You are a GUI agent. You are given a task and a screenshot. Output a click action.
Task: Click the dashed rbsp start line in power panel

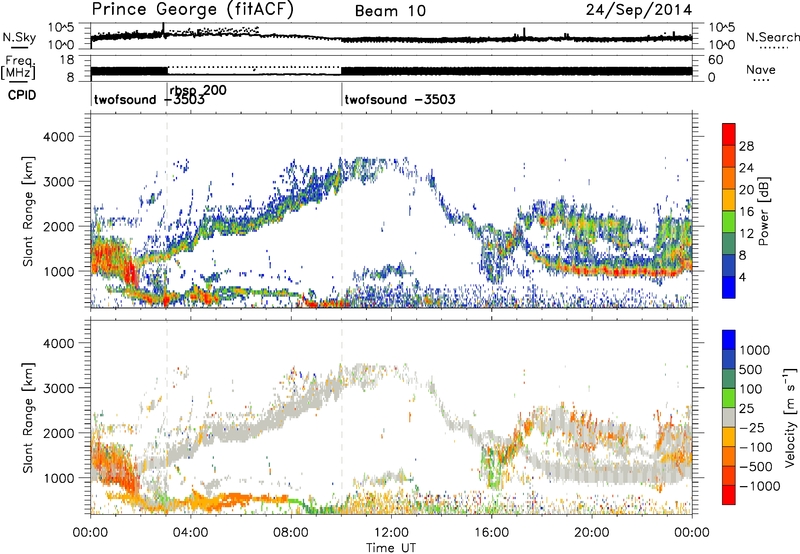167,211
